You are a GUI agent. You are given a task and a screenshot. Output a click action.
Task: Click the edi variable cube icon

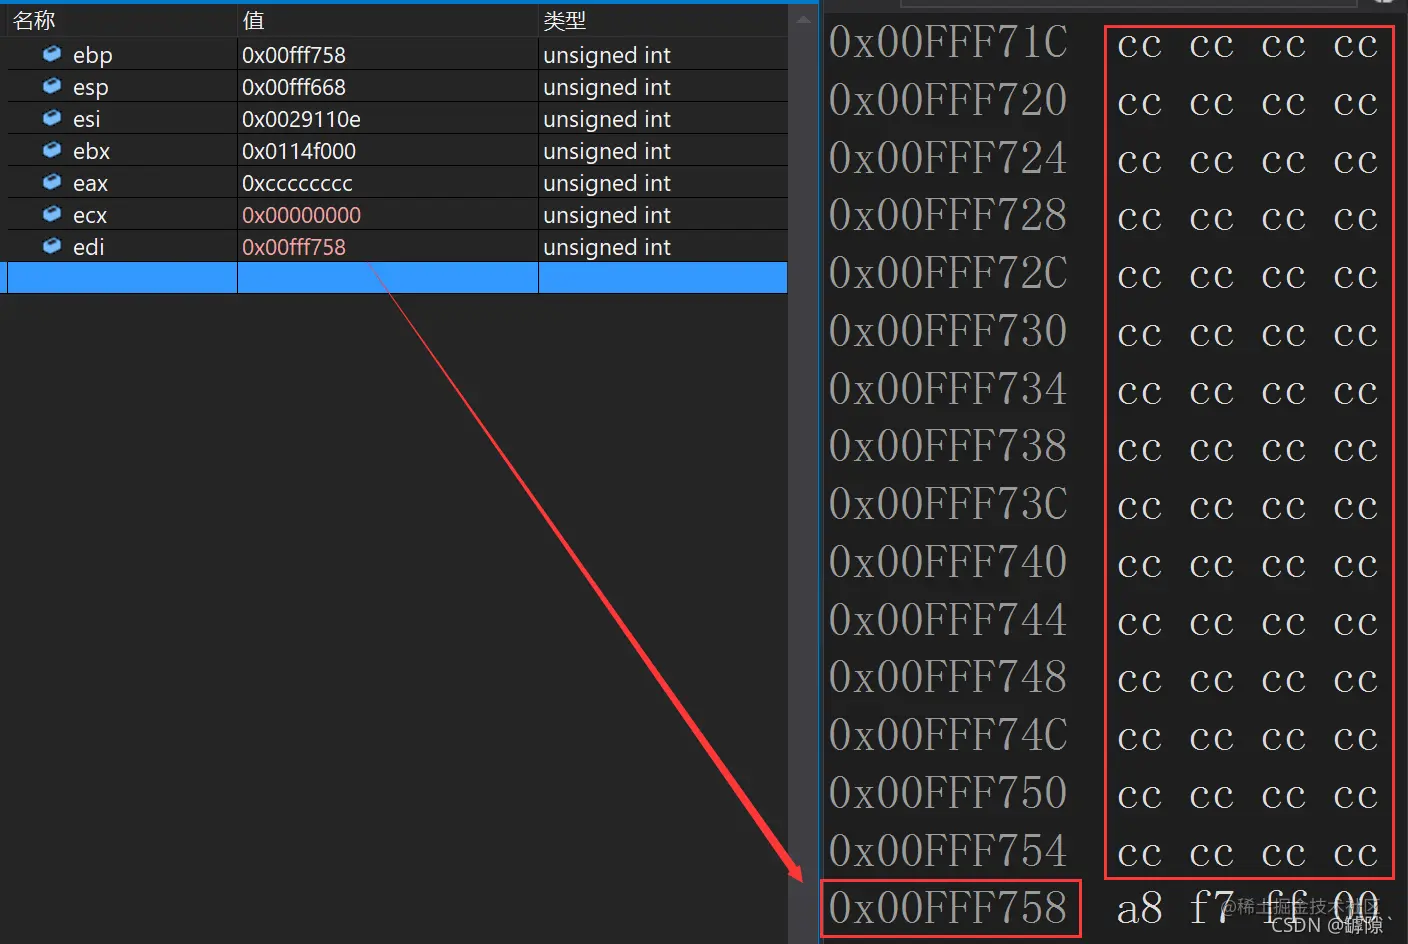click(52, 246)
